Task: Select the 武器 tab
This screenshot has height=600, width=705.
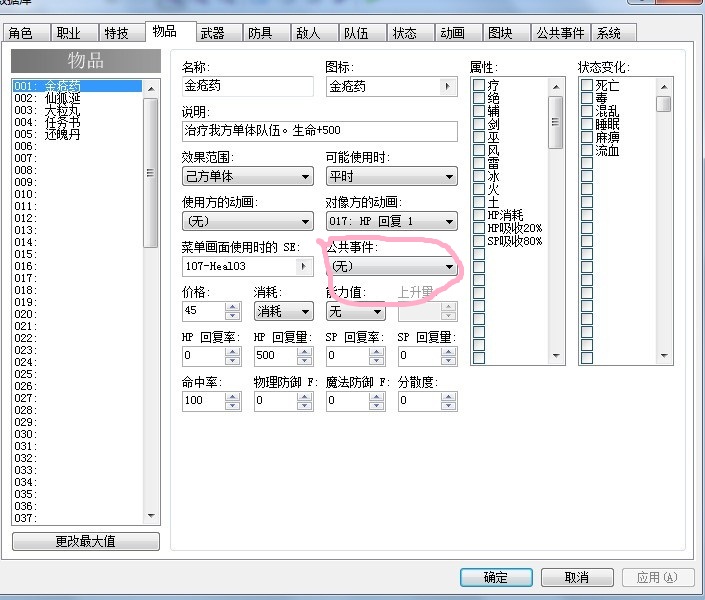Action: [219, 33]
